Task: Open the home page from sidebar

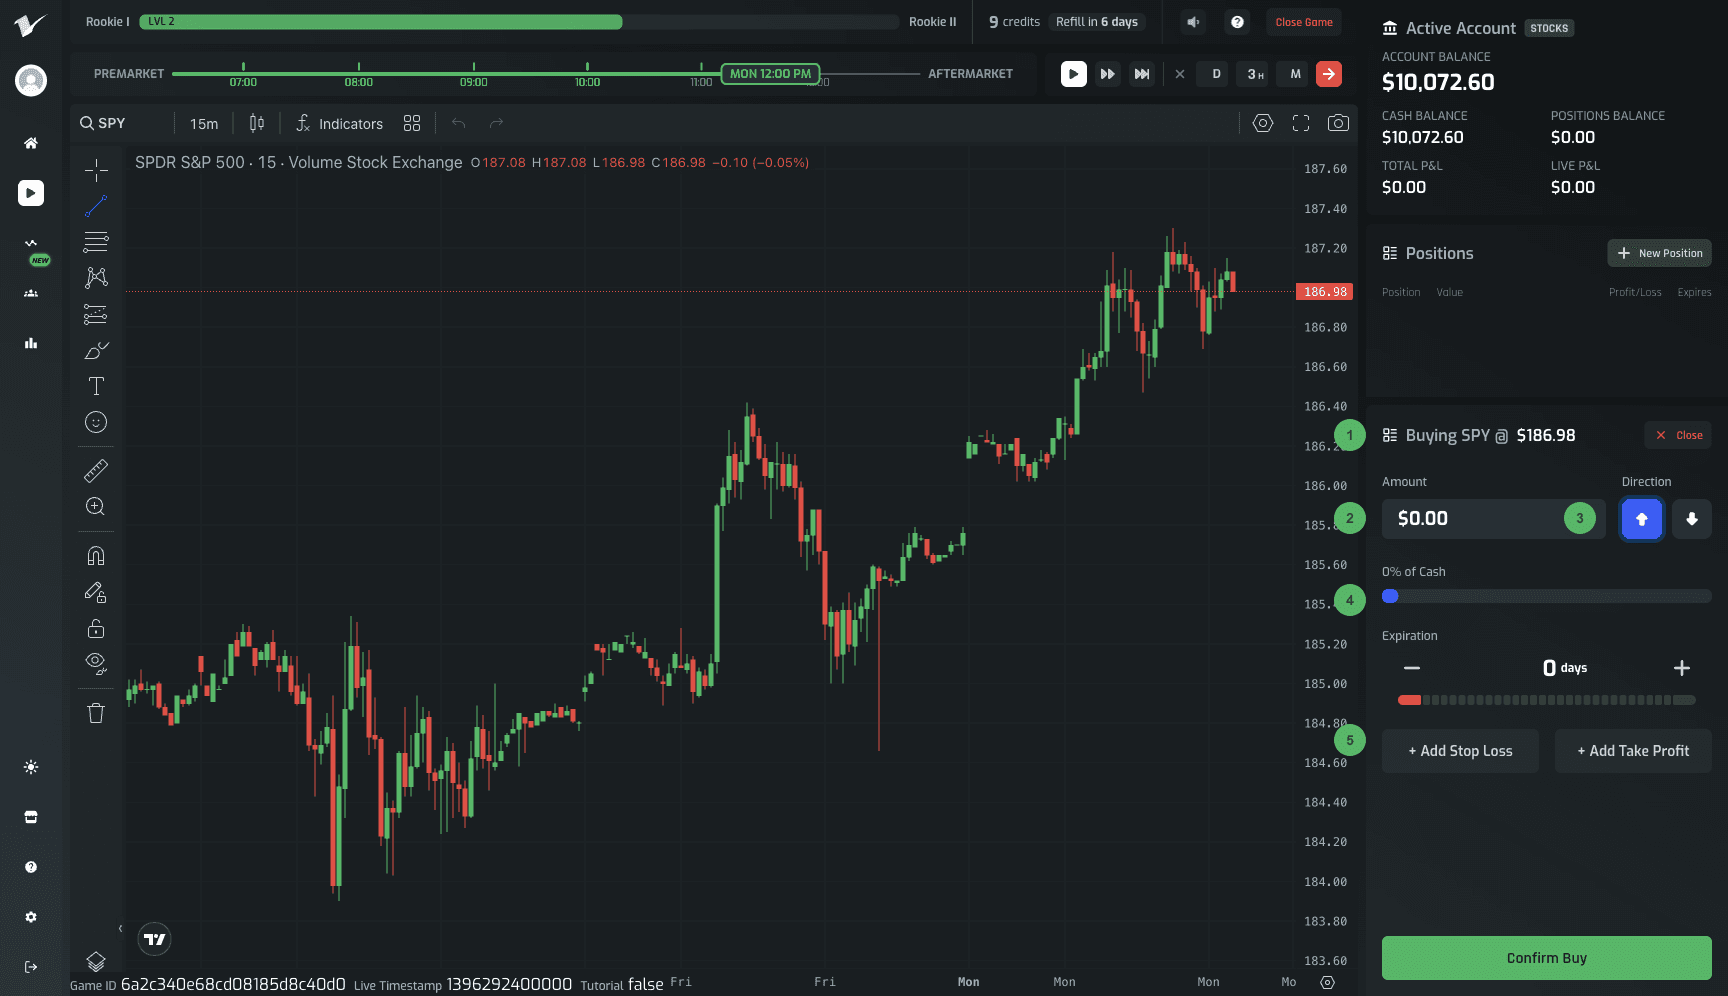Action: [31, 143]
